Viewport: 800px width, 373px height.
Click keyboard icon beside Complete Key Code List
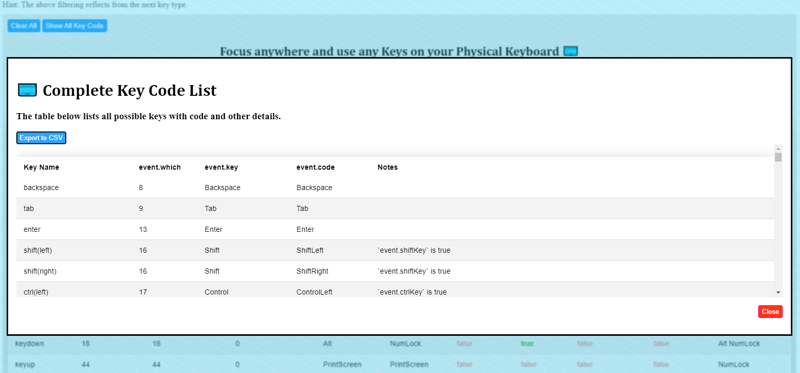coord(27,90)
